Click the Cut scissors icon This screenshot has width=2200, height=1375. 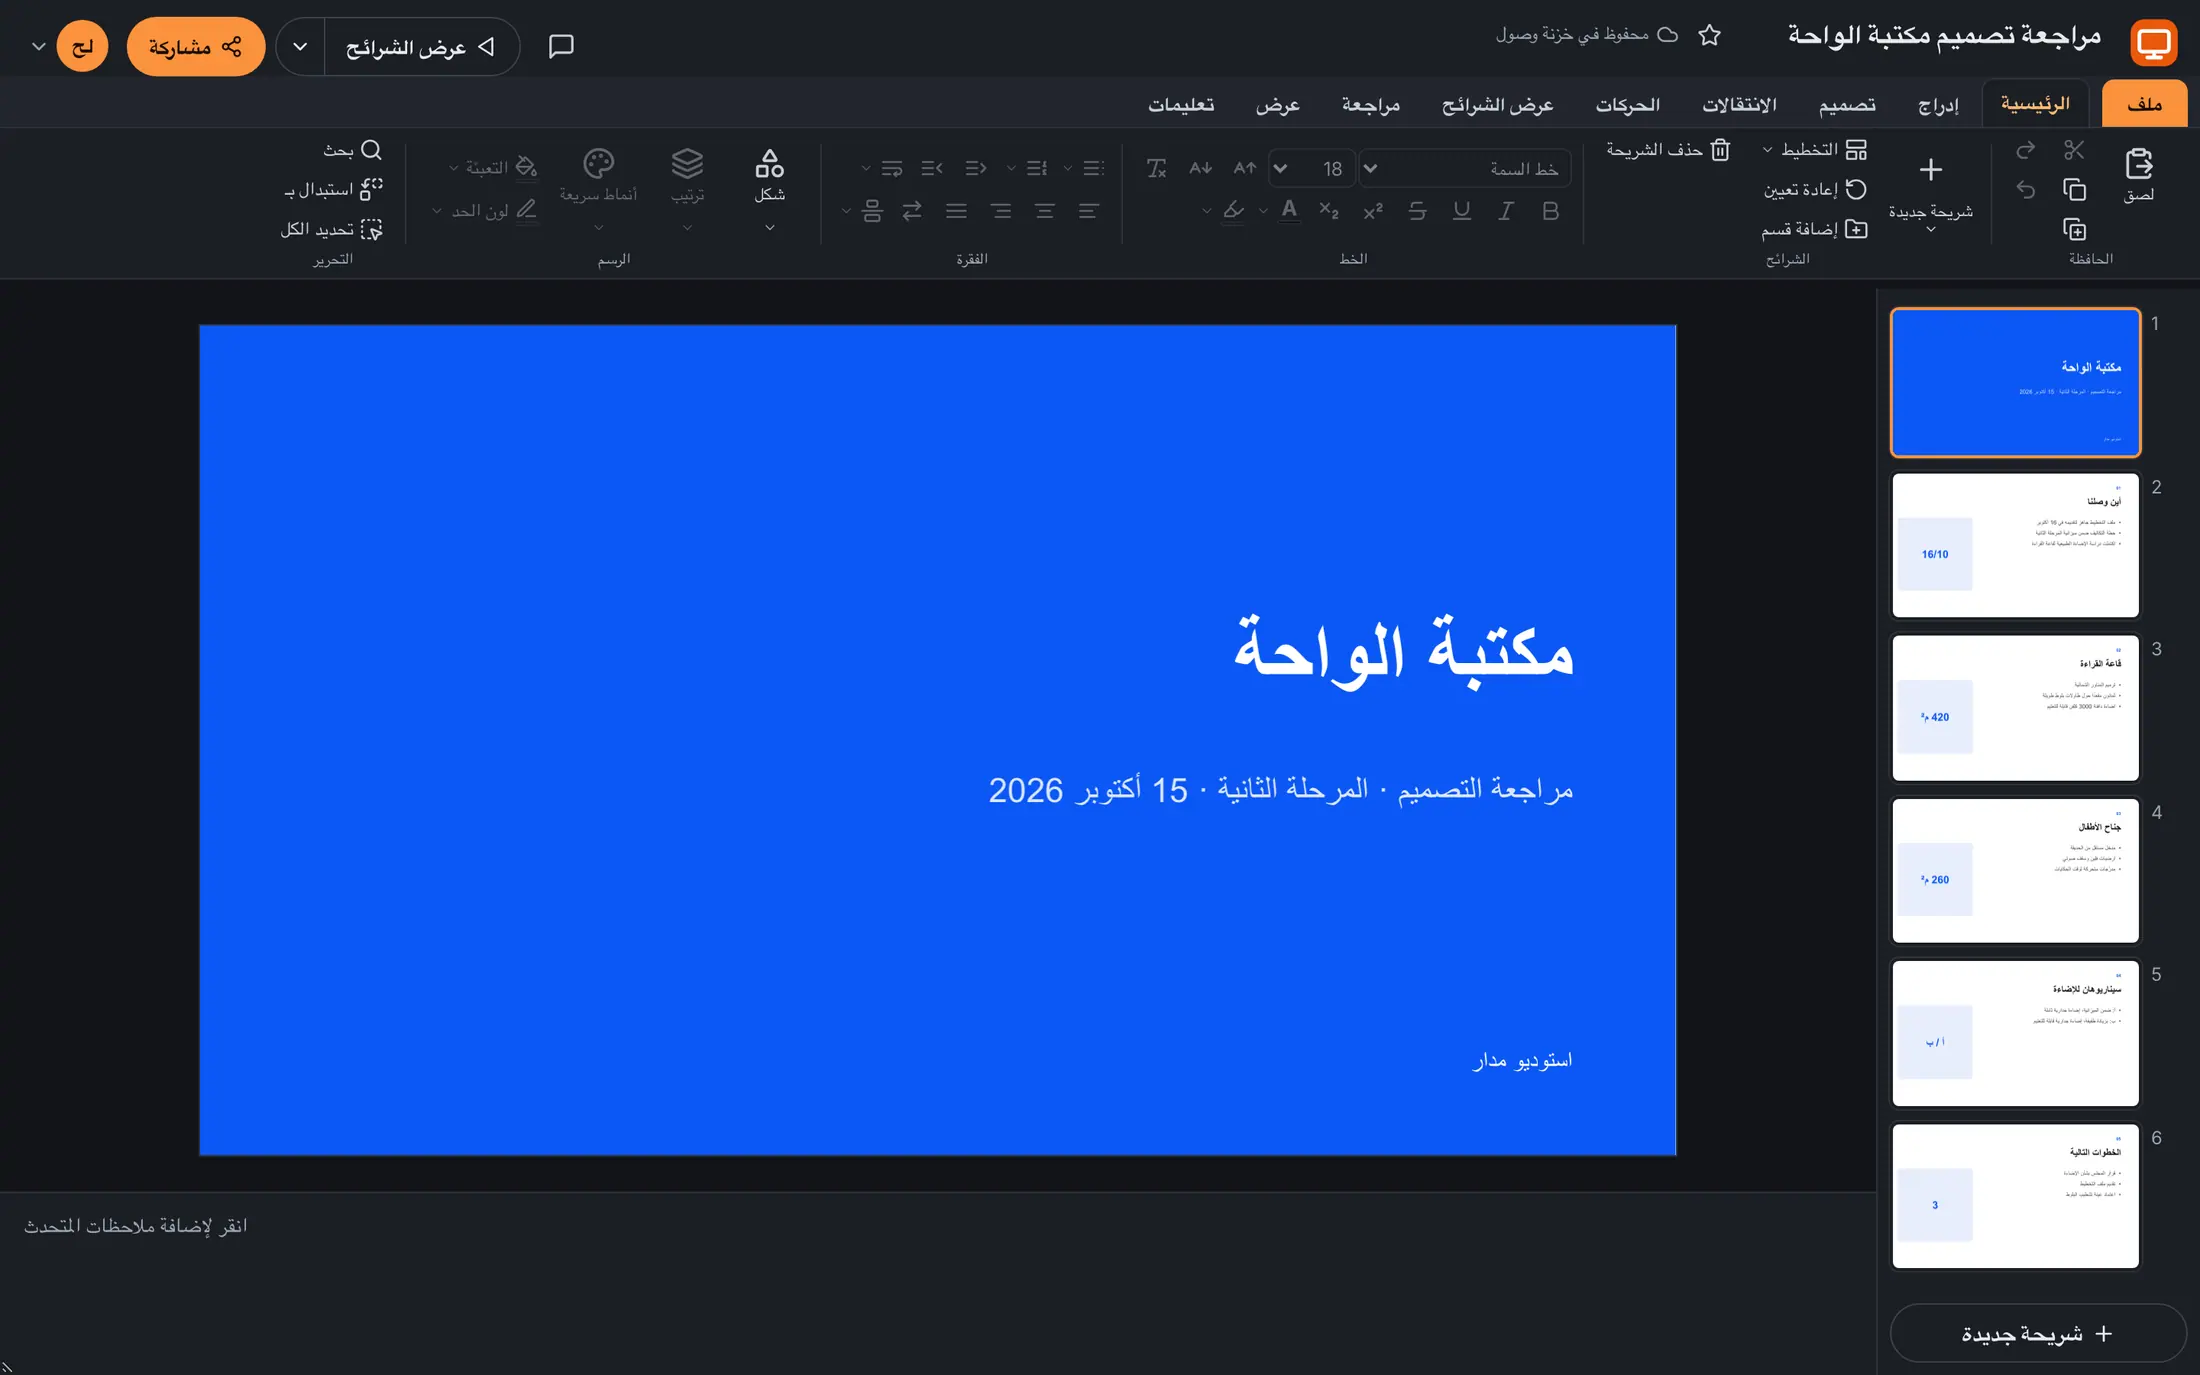tap(2074, 150)
